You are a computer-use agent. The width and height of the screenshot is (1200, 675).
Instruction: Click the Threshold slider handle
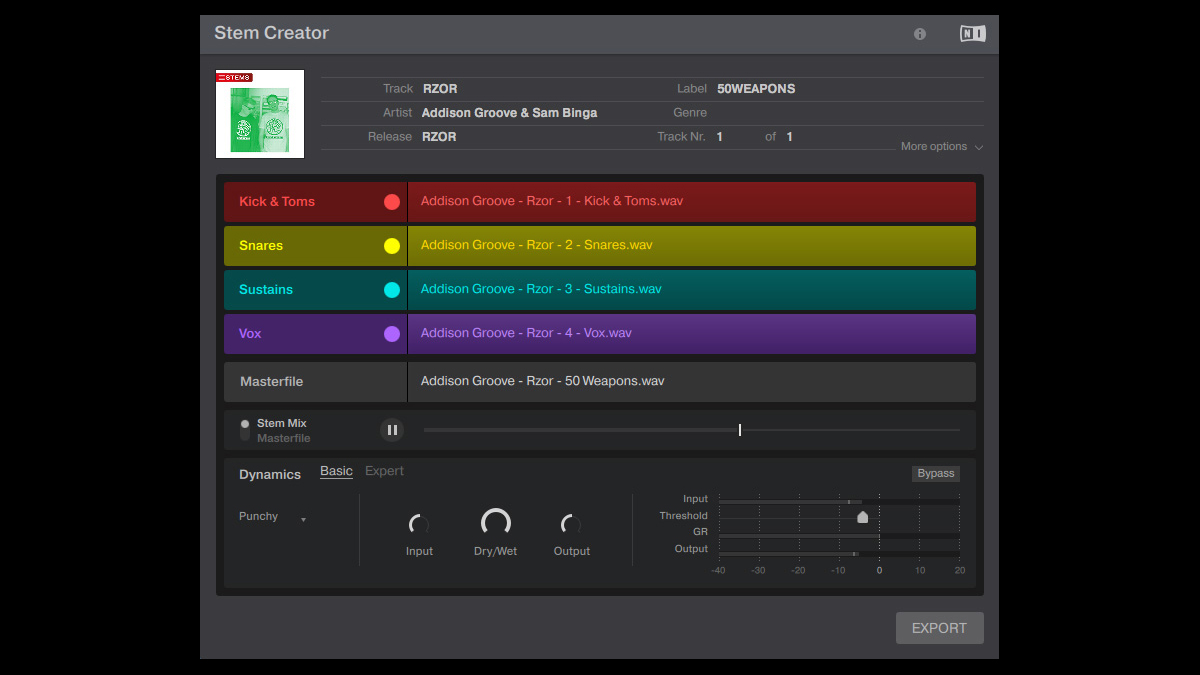(862, 515)
